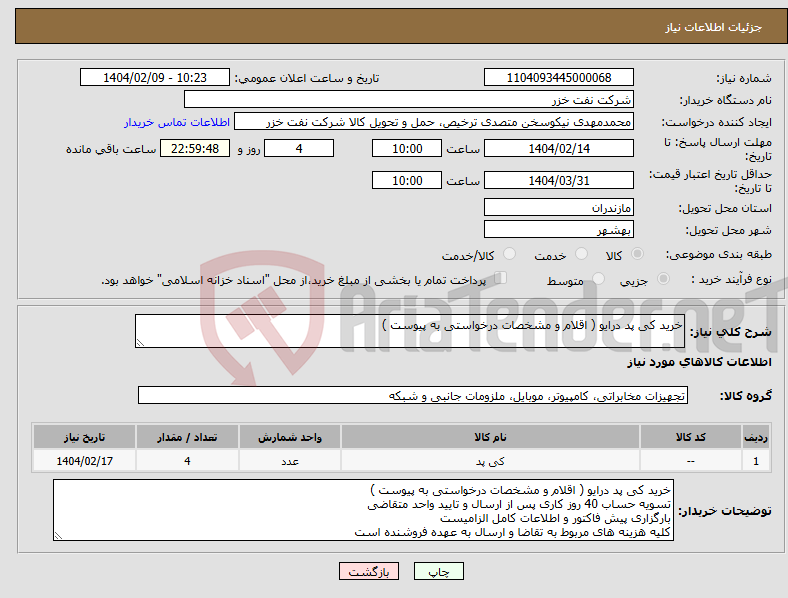The width and height of the screenshot is (788, 598).
Task: Click the resize handle of شرح کلی نیاز textarea
Action: (x=140, y=343)
